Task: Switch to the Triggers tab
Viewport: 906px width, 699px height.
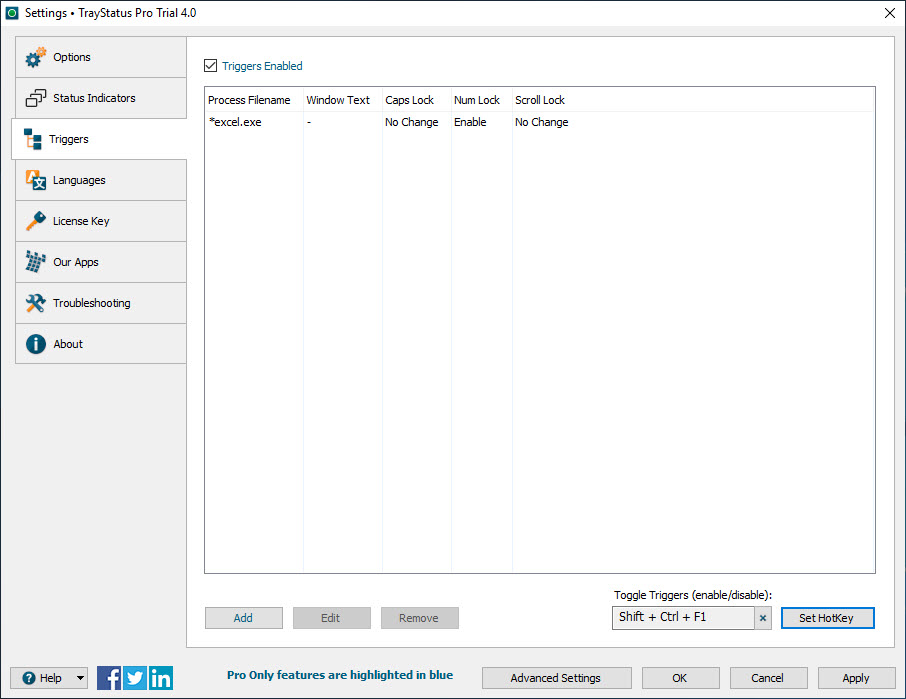Action: coord(68,140)
